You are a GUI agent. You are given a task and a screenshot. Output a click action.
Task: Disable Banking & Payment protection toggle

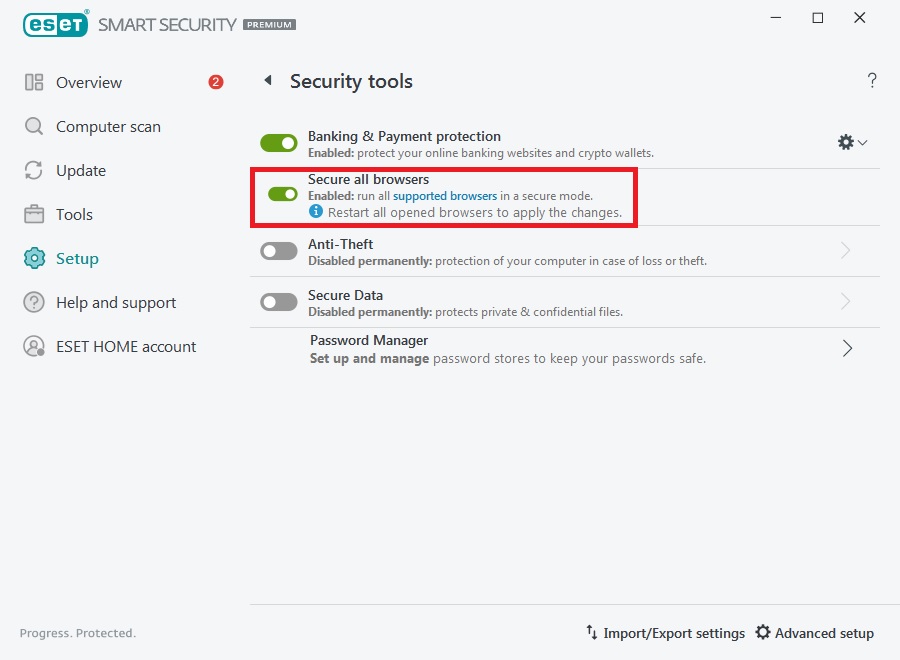pyautogui.click(x=279, y=144)
